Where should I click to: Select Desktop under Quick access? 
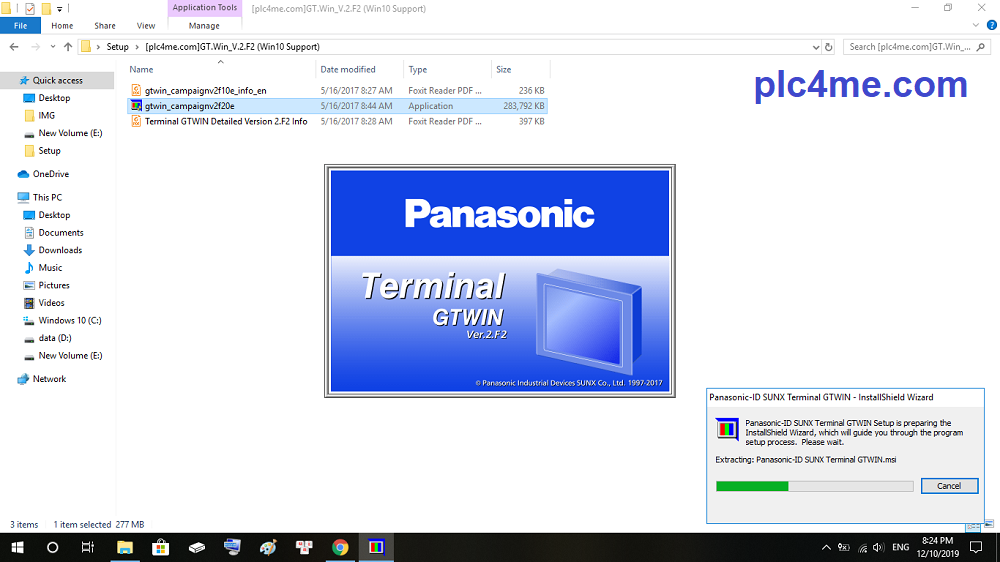tap(54, 98)
